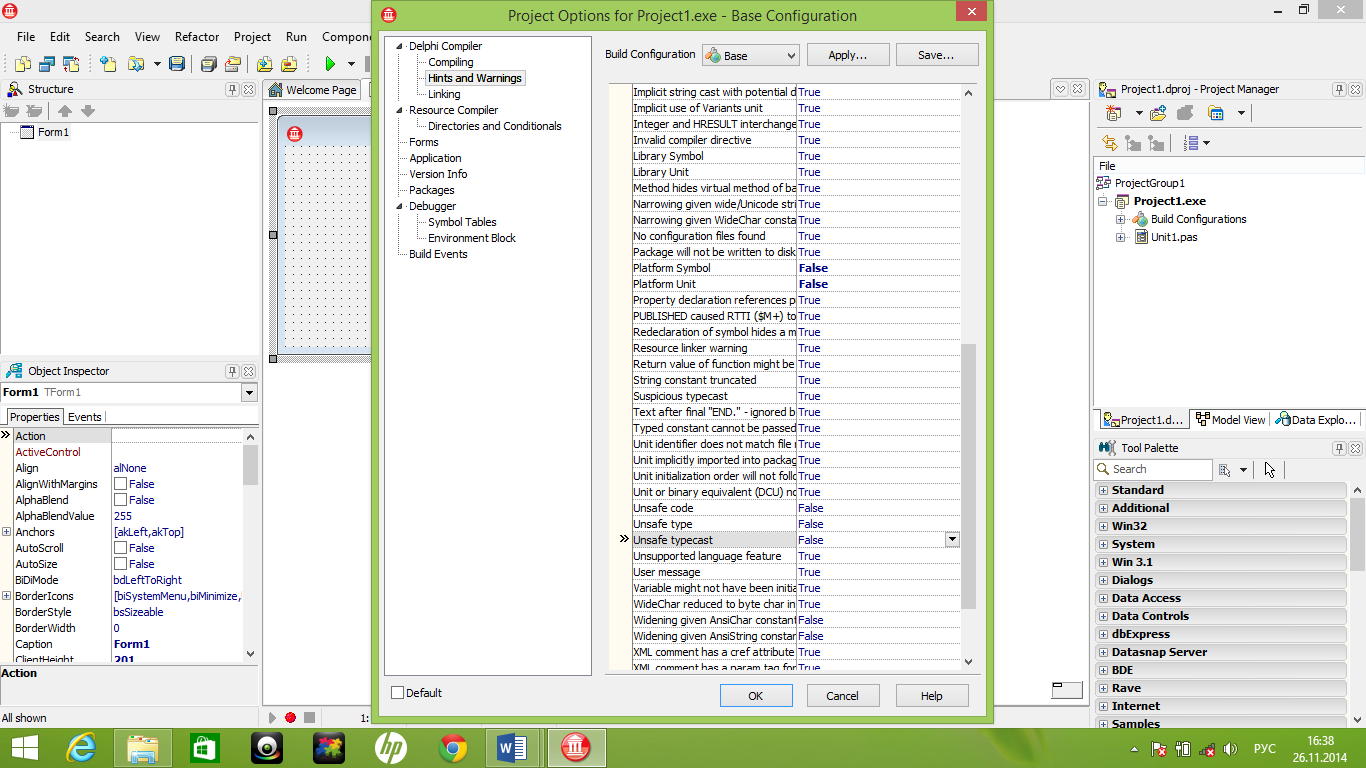
Task: Select Linking in options tree
Action: (444, 94)
